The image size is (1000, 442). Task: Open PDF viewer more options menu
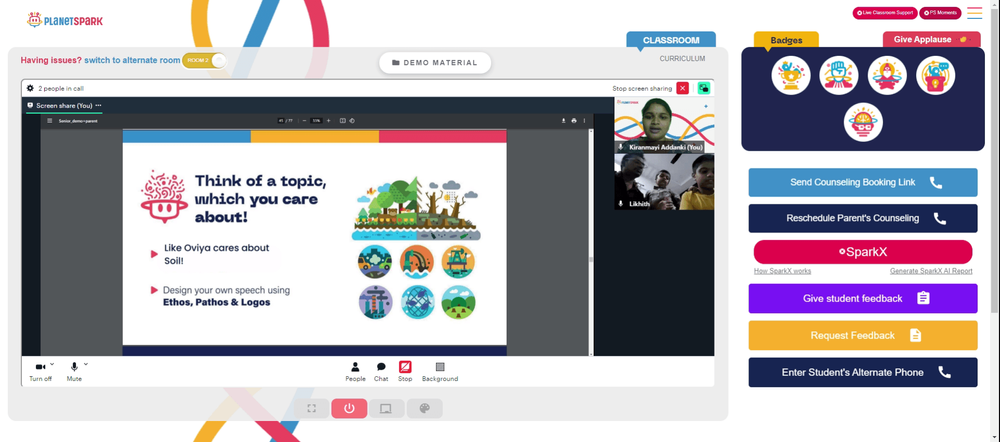tap(584, 121)
